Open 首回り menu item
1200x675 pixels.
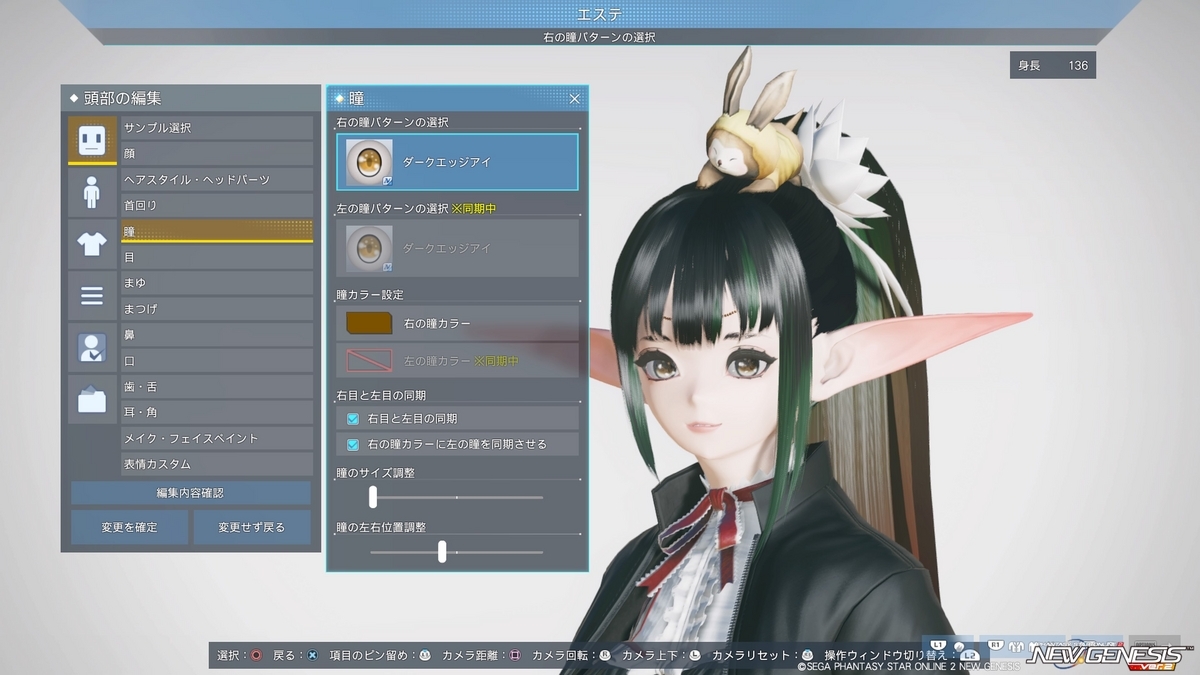pyautogui.click(x=217, y=206)
